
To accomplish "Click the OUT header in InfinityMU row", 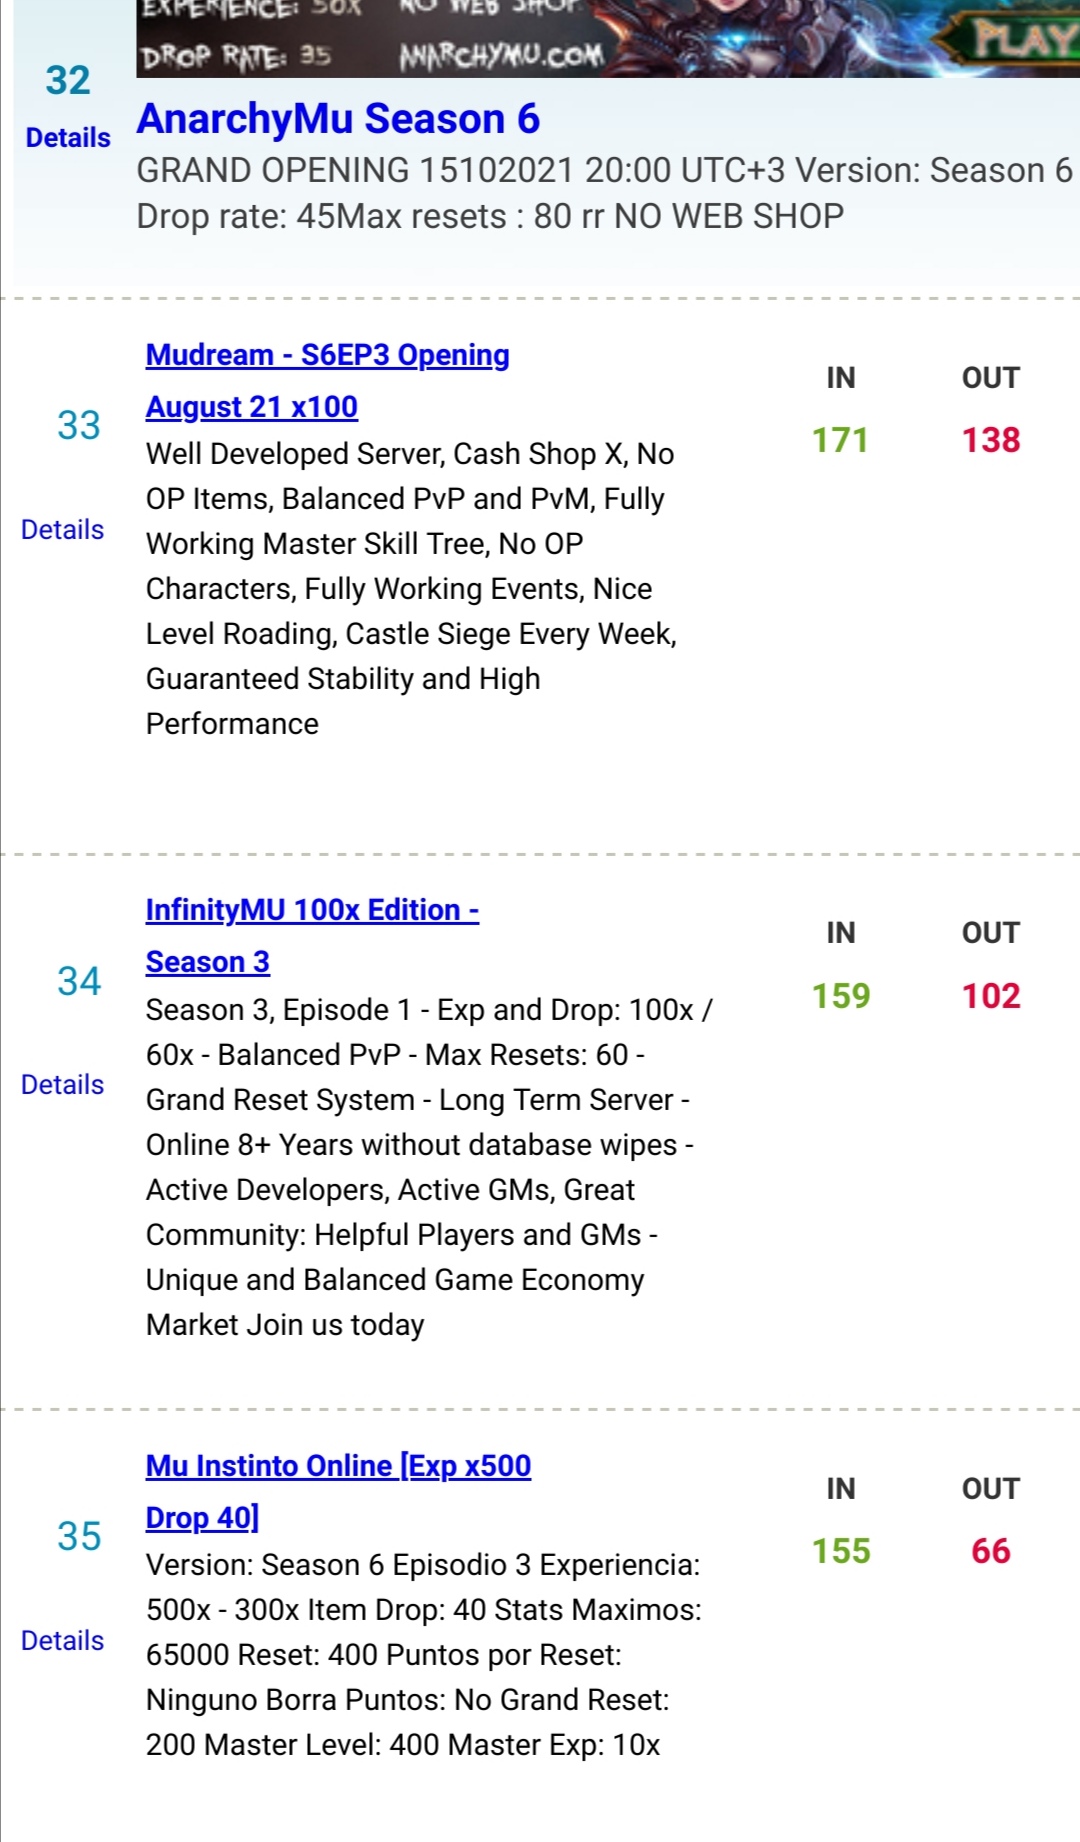I will [x=991, y=933].
